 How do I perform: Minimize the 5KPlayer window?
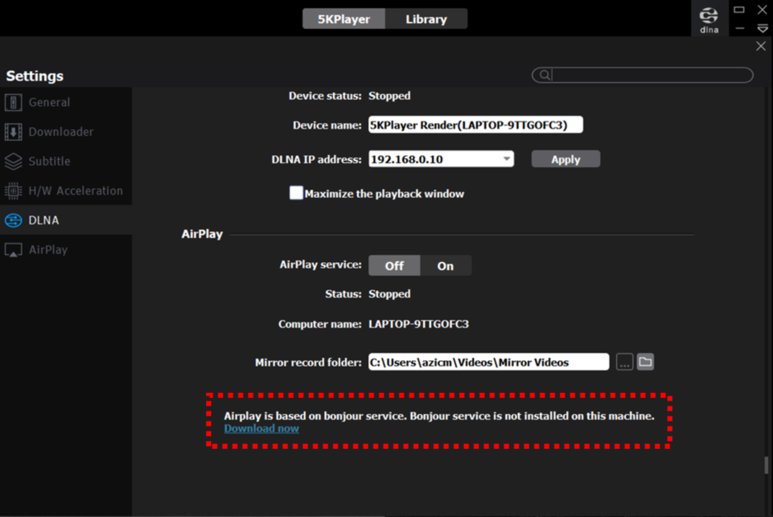click(x=739, y=29)
